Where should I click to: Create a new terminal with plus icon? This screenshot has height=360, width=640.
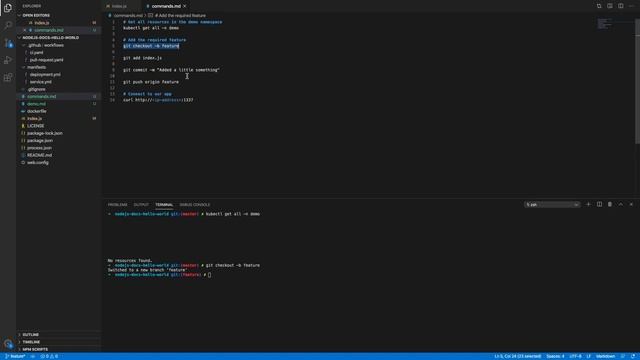pyautogui.click(x=588, y=204)
